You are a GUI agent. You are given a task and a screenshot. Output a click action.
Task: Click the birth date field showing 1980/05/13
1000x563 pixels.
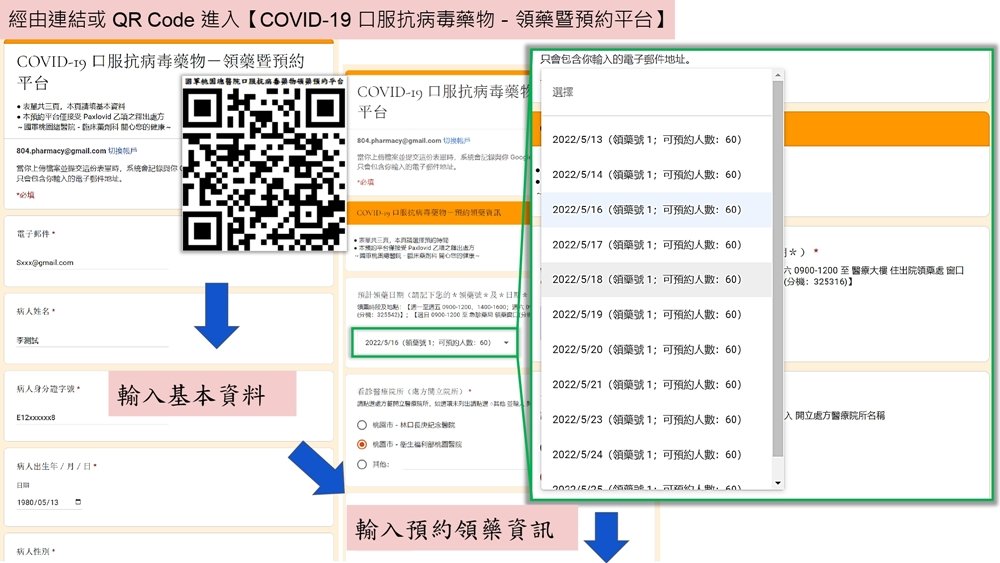49,502
